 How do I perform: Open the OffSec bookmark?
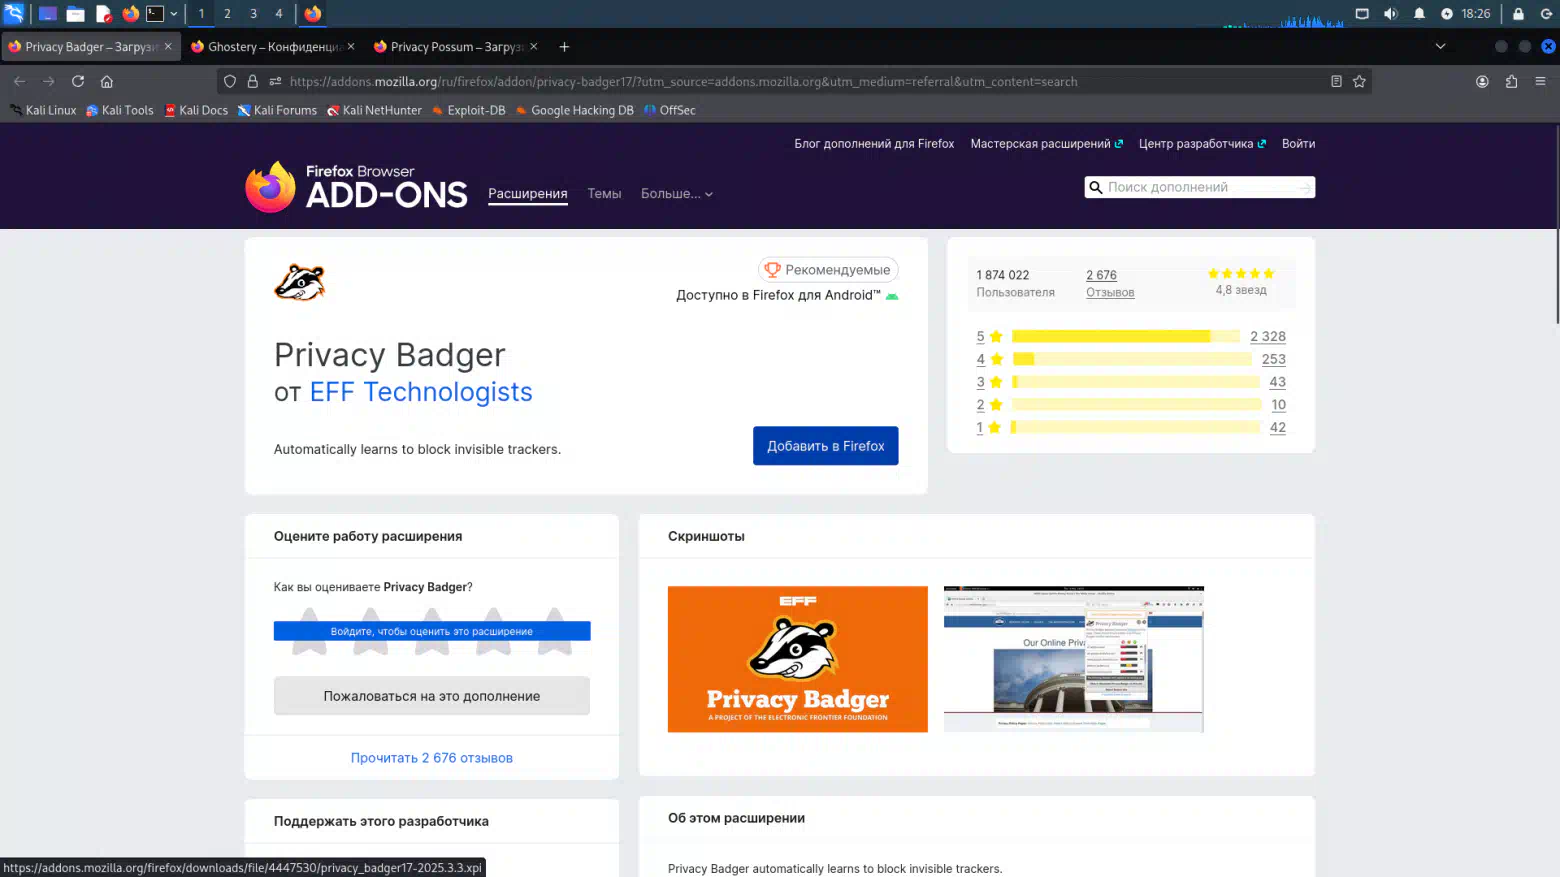669,111
